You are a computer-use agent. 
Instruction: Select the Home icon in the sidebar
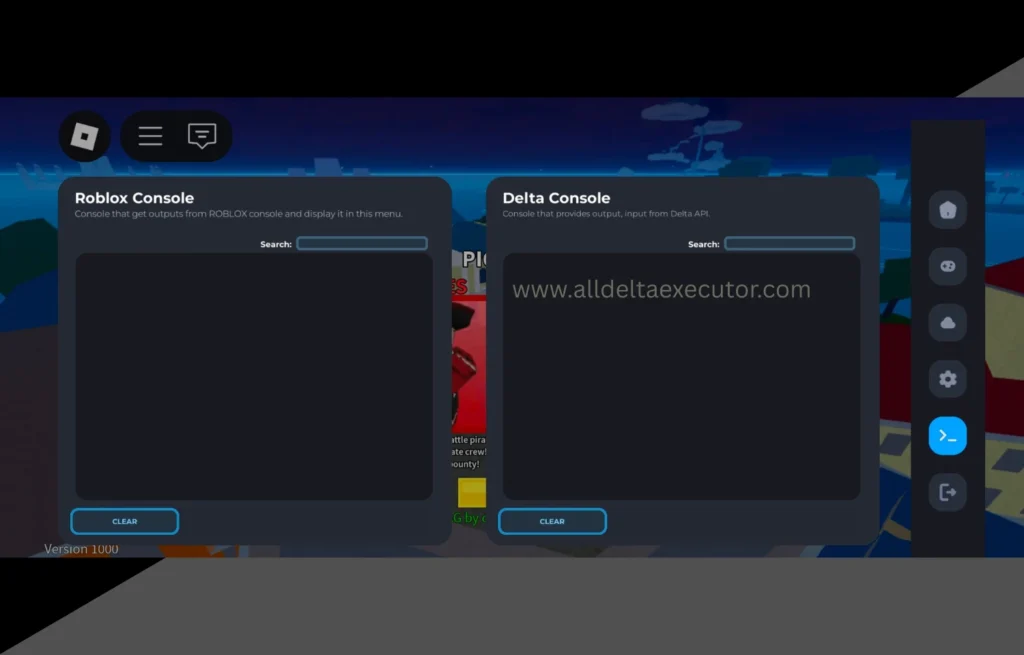pyautogui.click(x=947, y=209)
